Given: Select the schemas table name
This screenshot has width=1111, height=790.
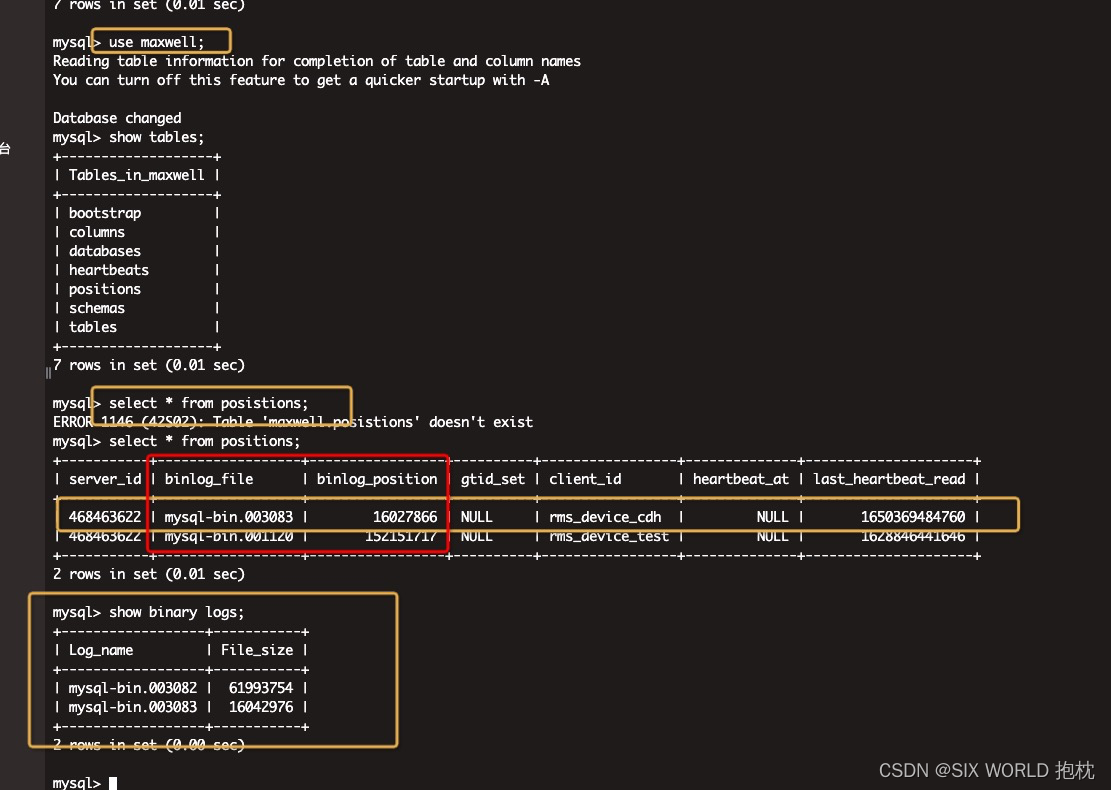Looking at the screenshot, I should coord(97,307).
